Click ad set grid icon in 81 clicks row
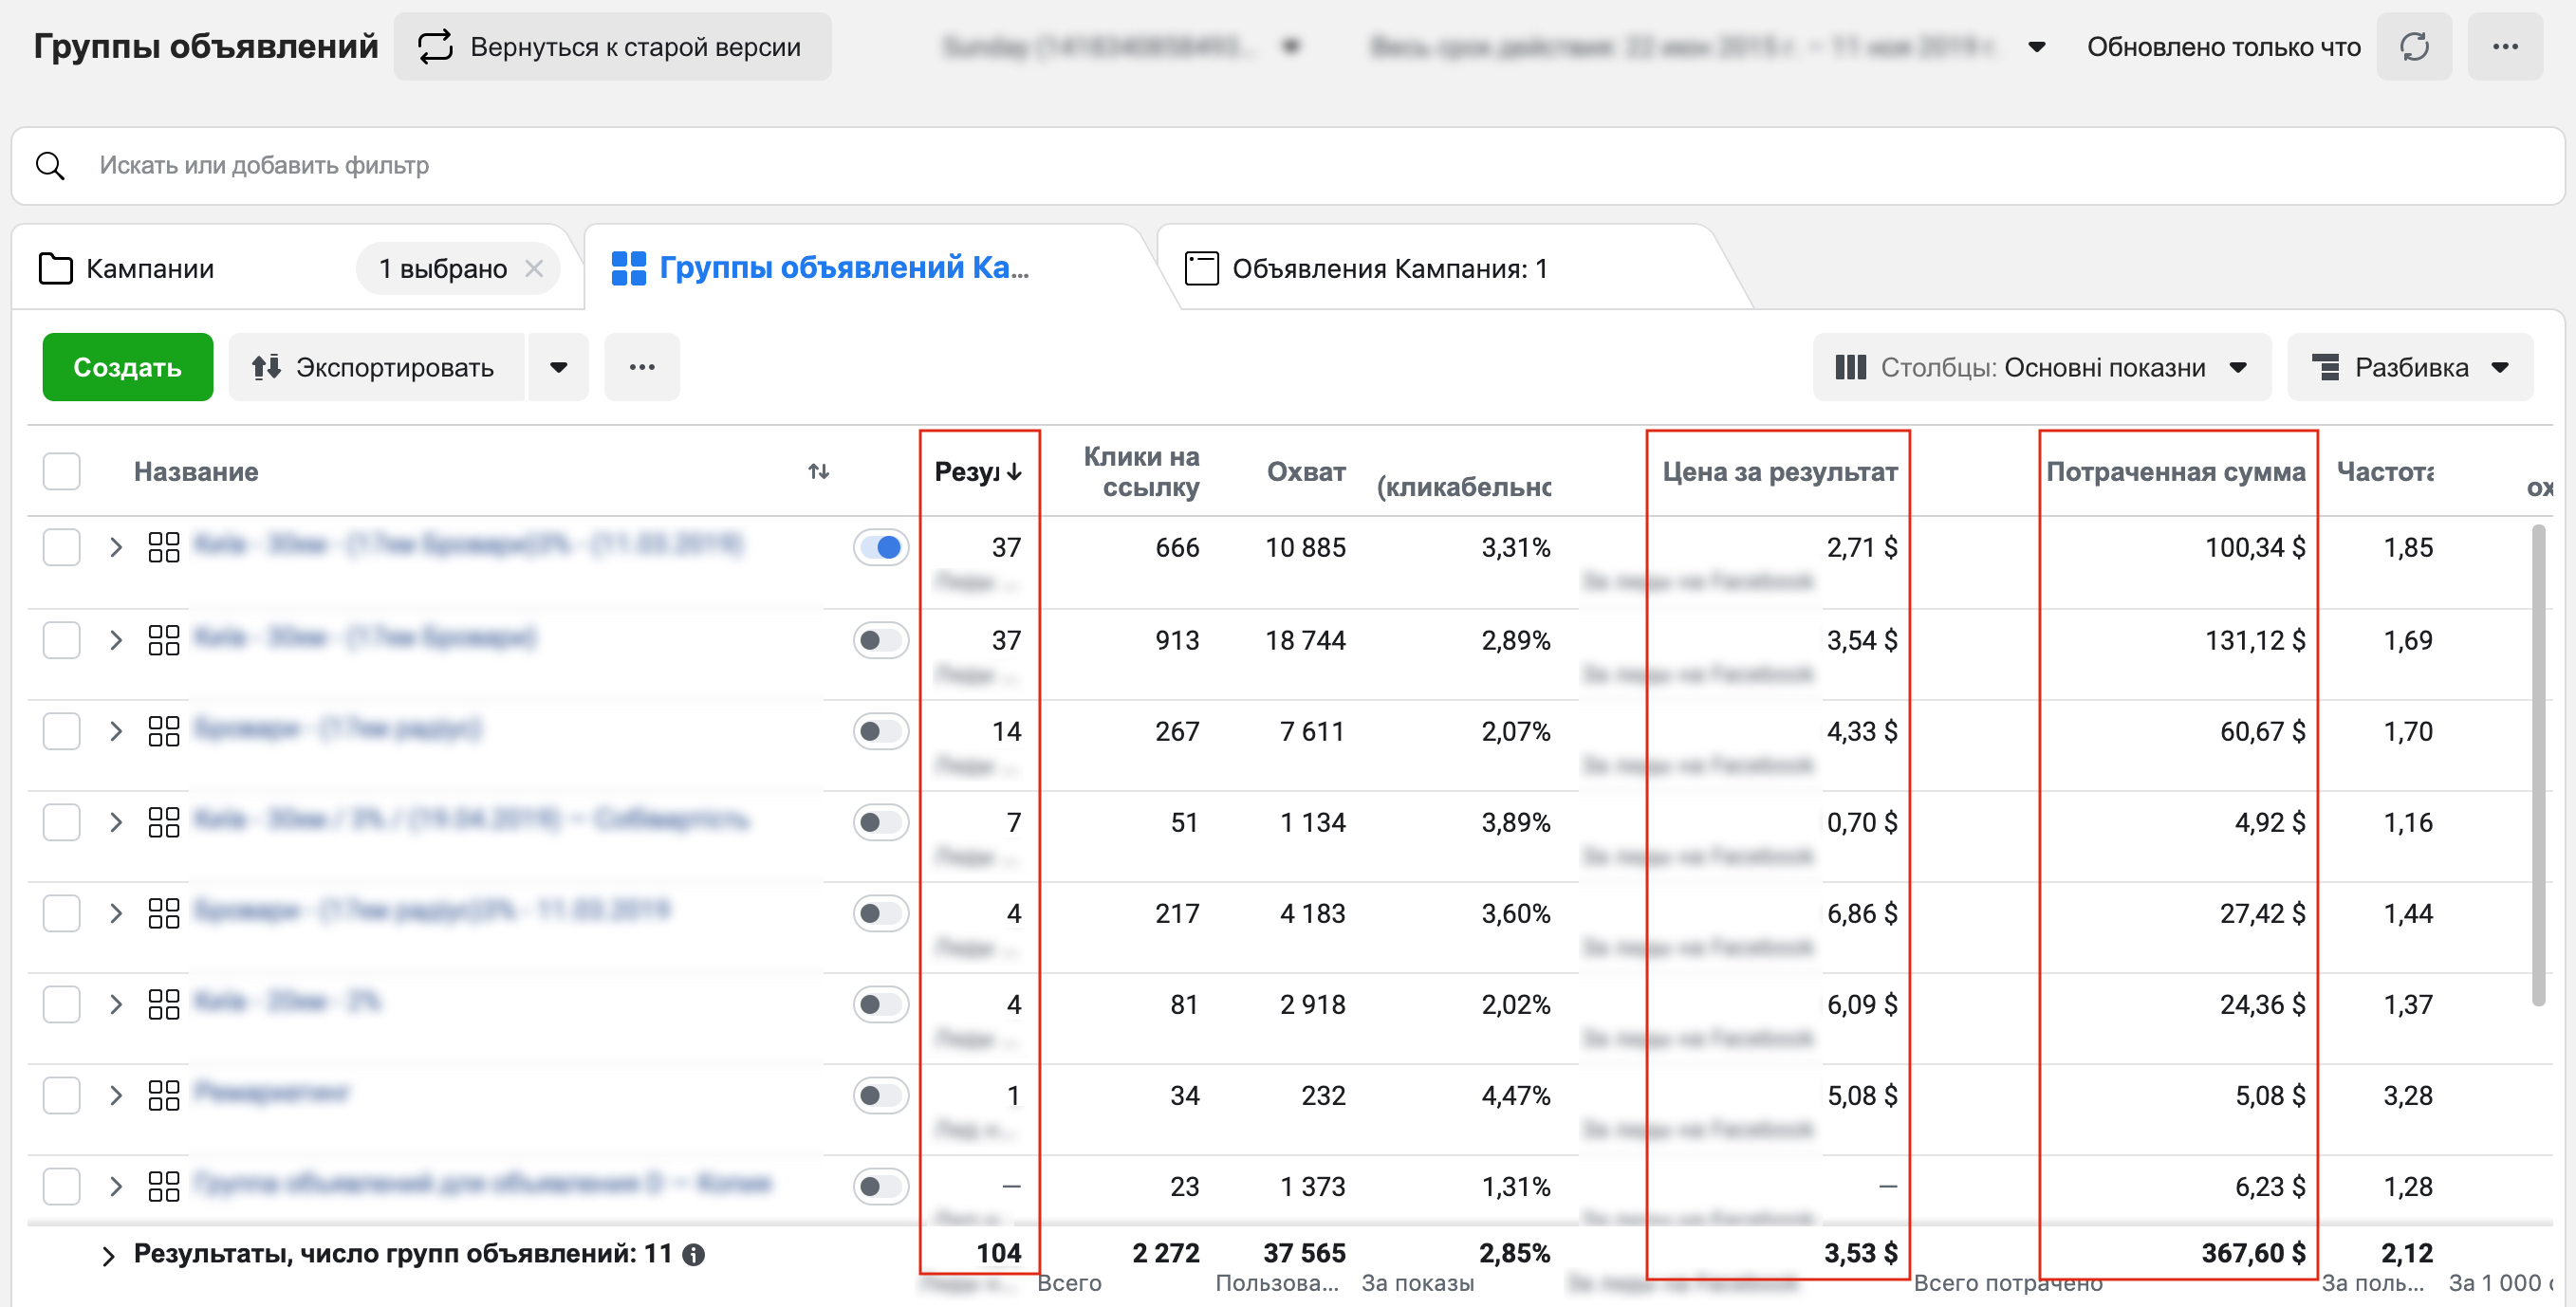 coord(163,1004)
